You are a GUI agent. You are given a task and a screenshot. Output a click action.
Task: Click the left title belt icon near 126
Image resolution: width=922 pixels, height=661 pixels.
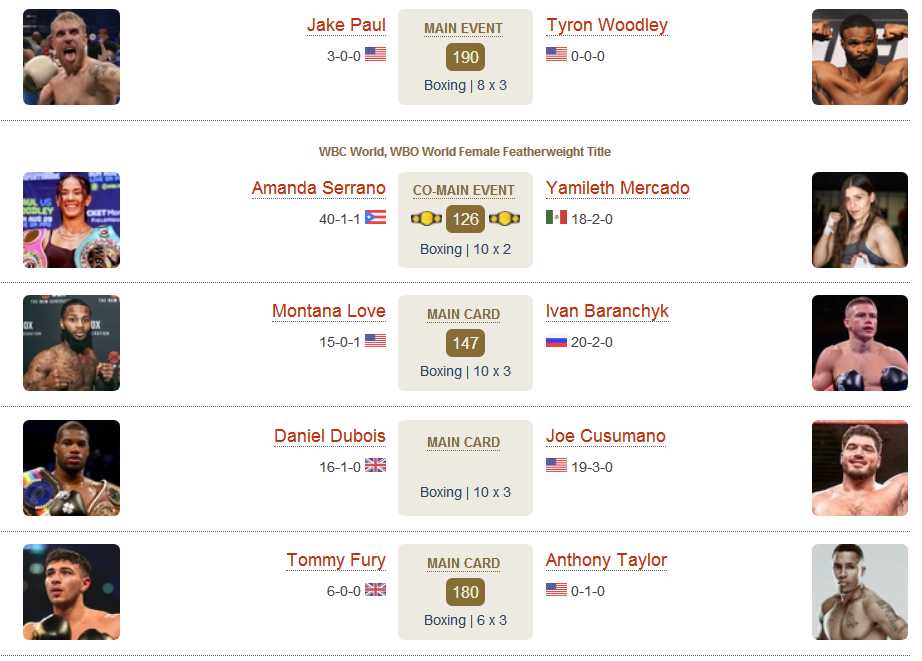pyautogui.click(x=426, y=219)
